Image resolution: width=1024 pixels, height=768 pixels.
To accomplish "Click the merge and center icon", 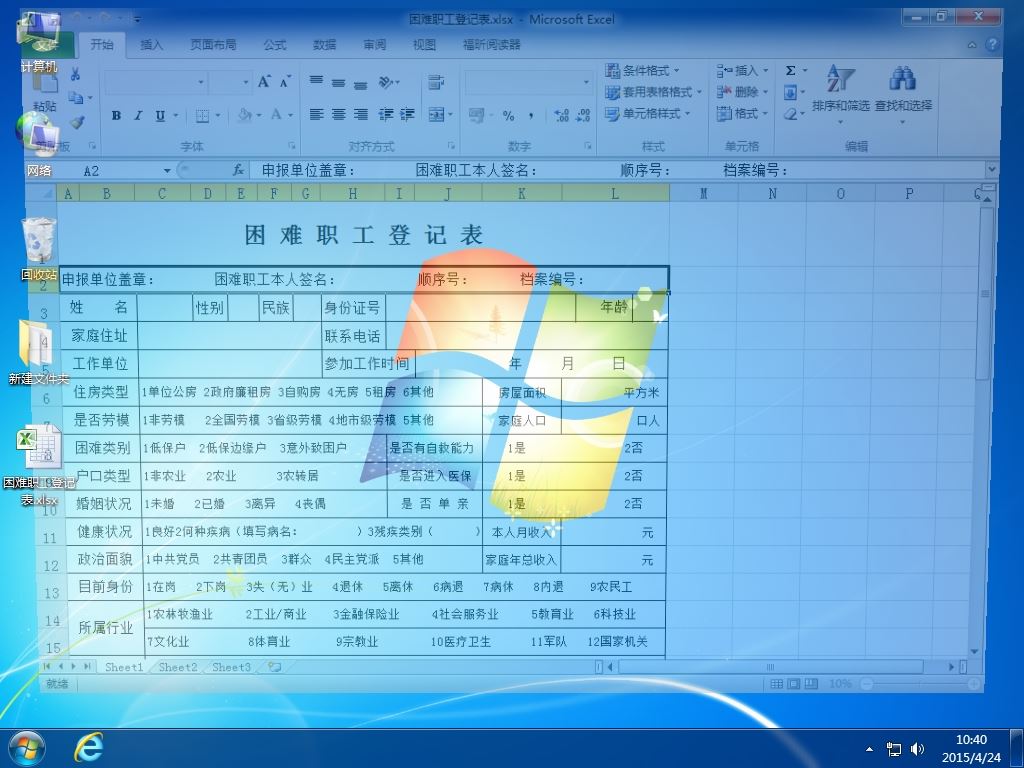I will [x=436, y=115].
